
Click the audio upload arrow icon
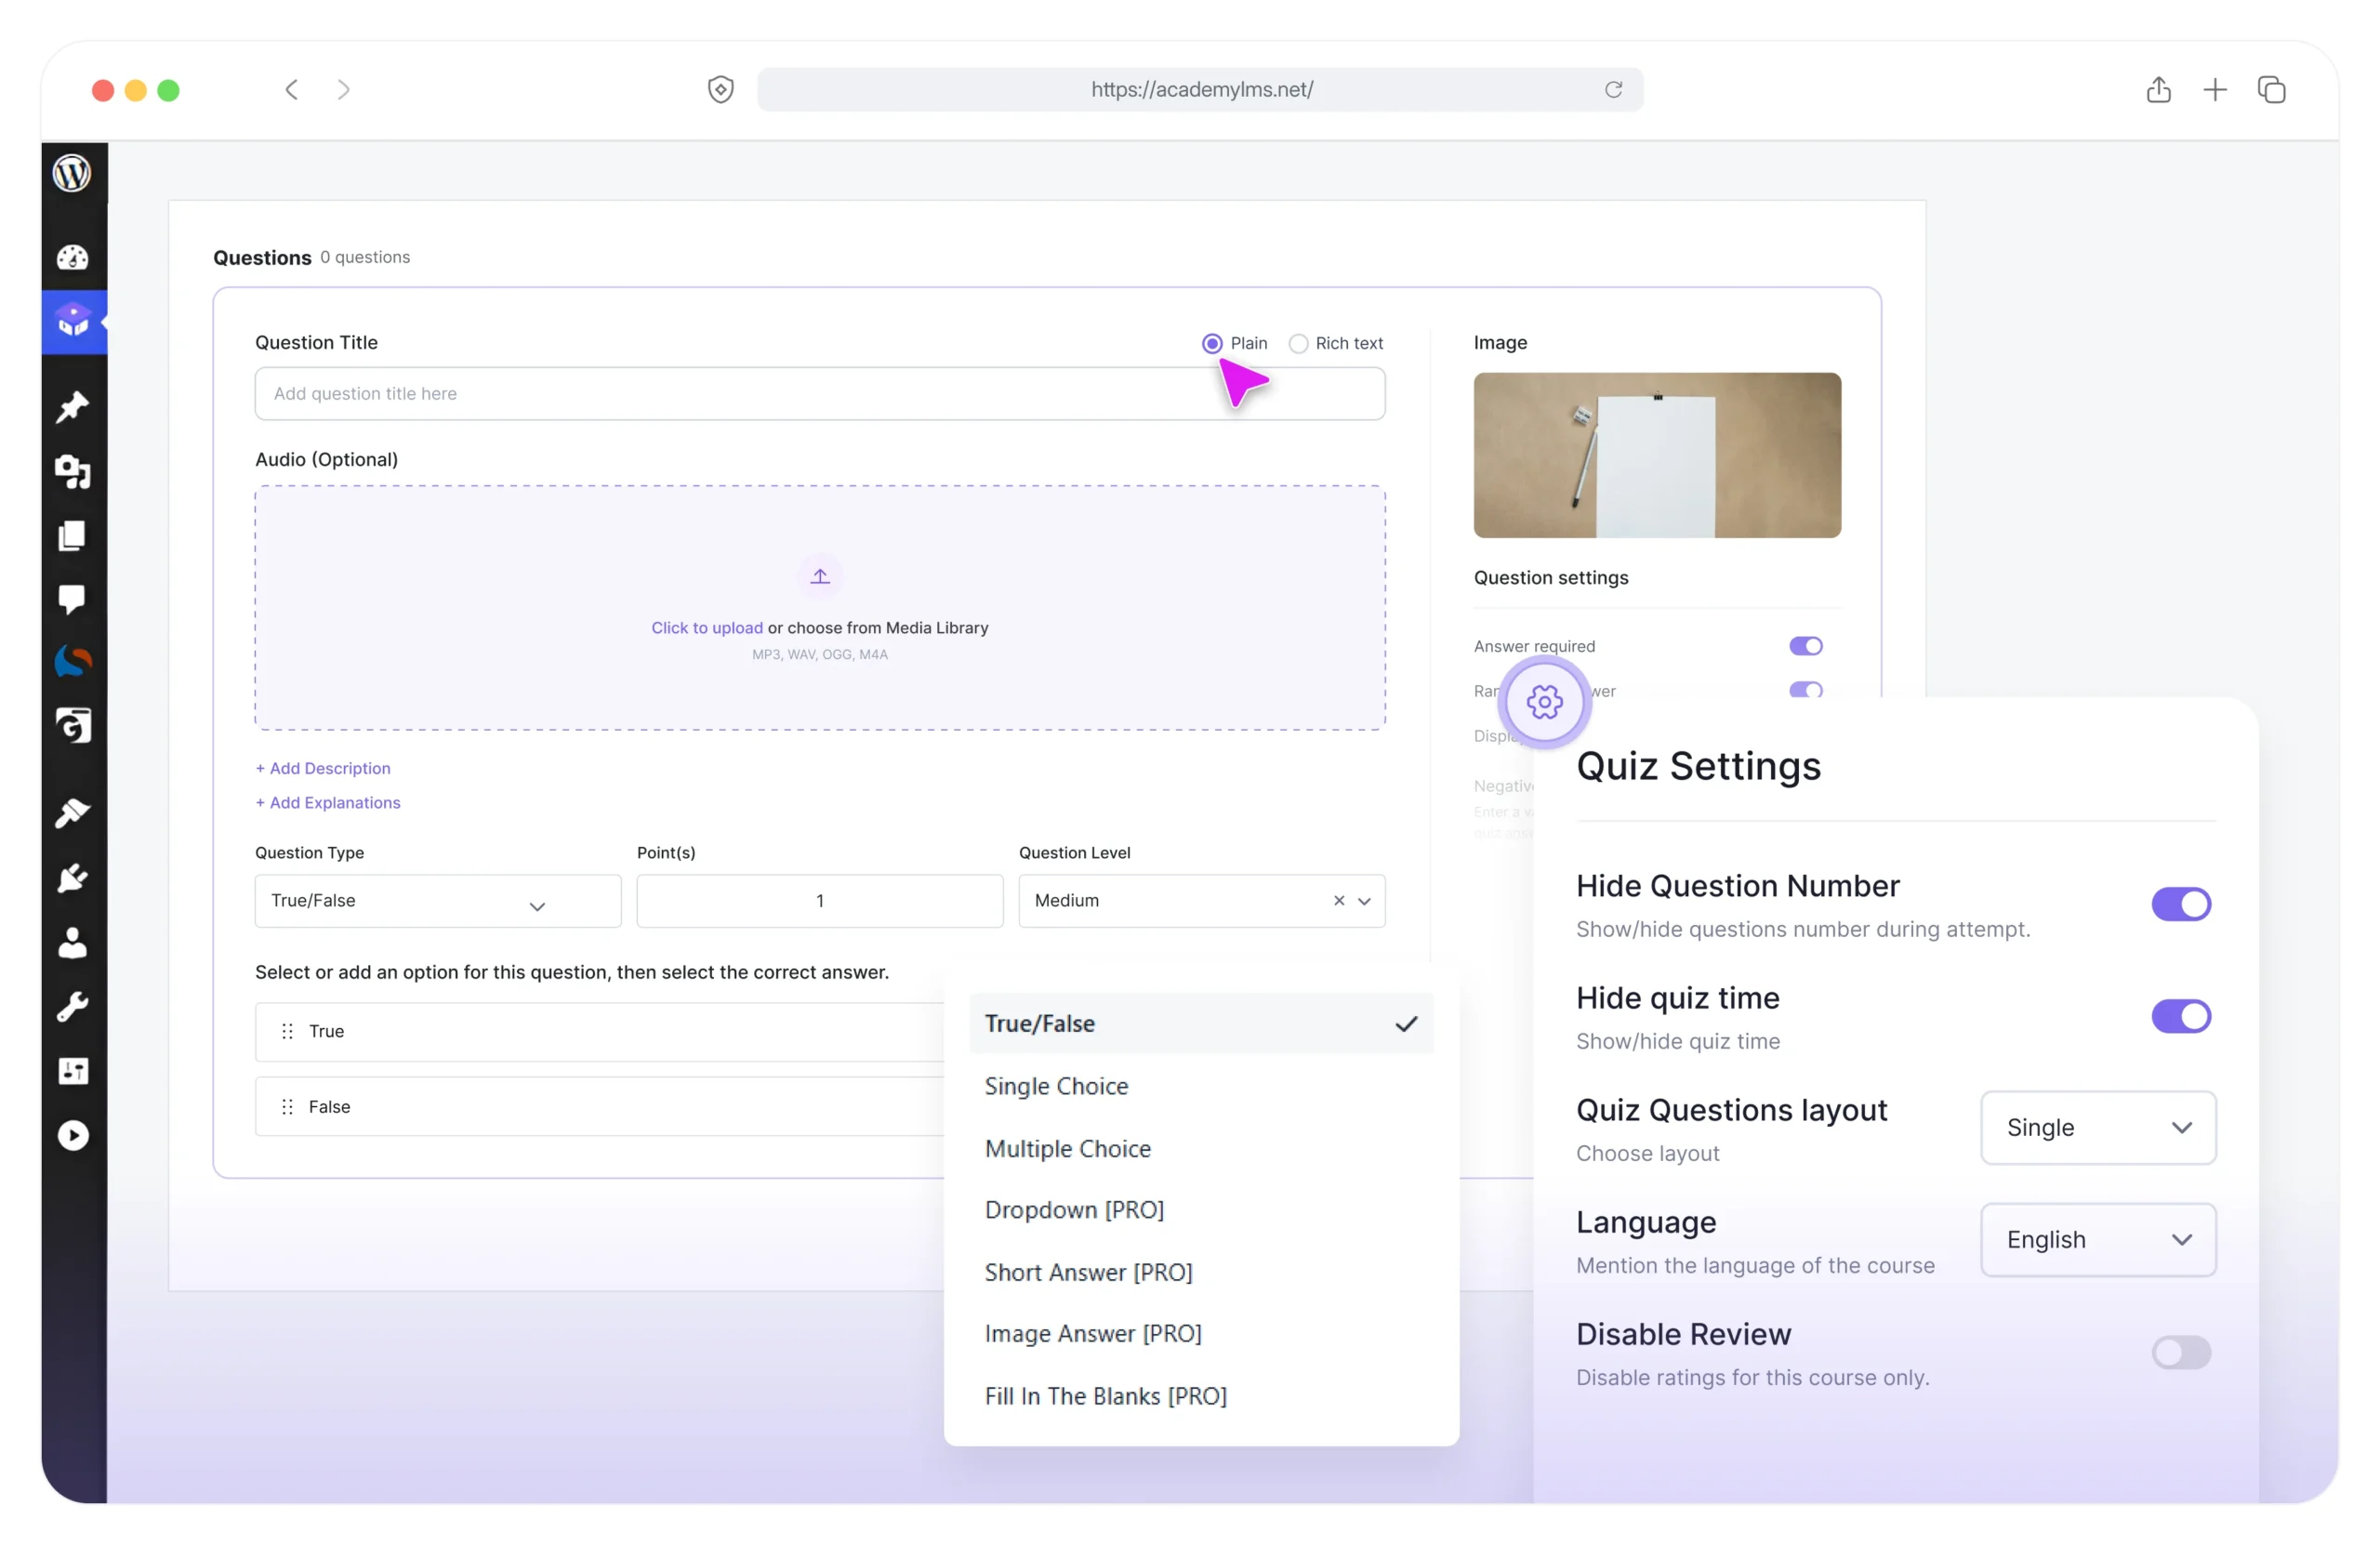pyautogui.click(x=820, y=577)
